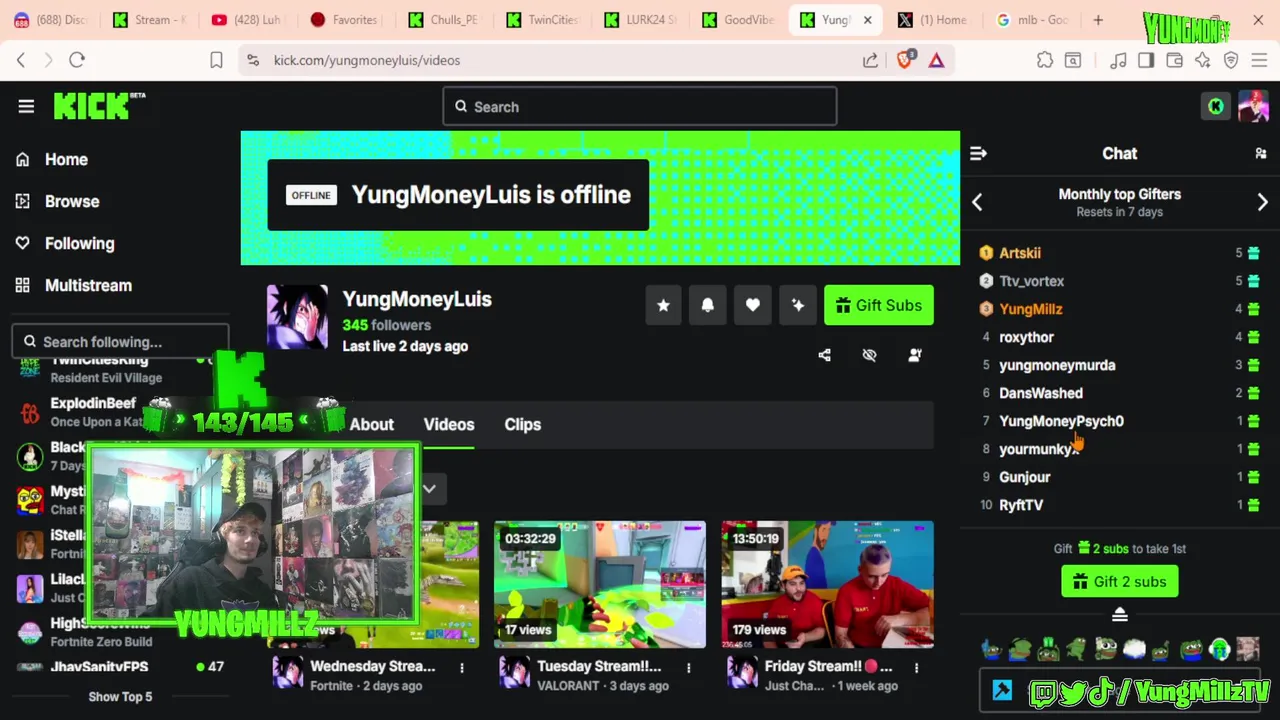Show next leaderboard in chat
This screenshot has width=1280, height=720.
pos(1262,202)
